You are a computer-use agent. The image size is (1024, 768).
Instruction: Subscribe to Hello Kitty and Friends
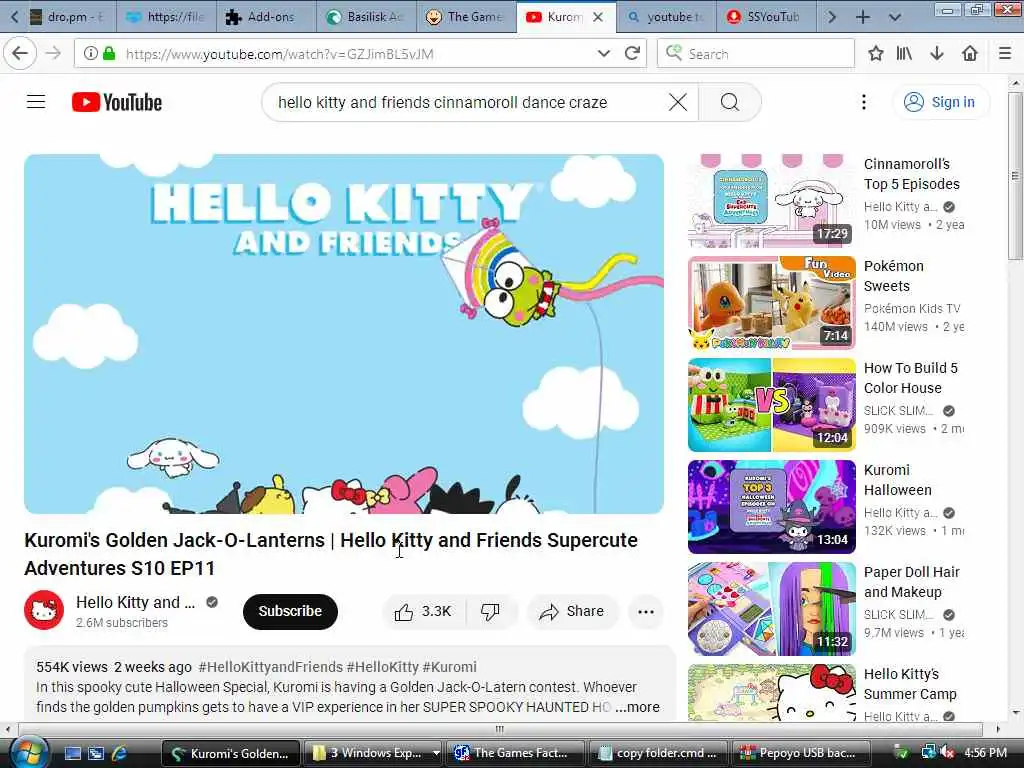pyautogui.click(x=290, y=611)
